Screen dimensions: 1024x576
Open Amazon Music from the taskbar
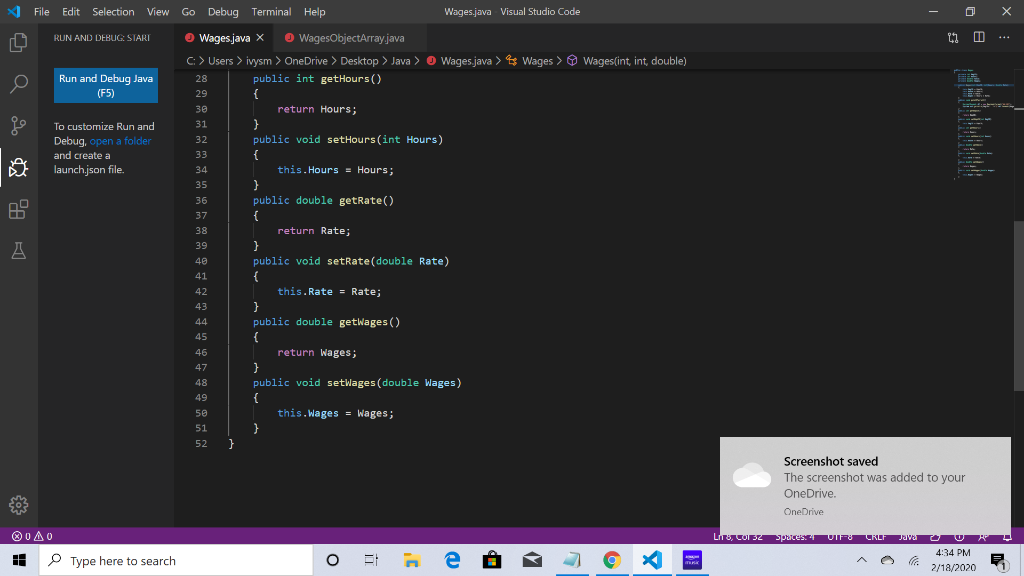tap(692, 560)
